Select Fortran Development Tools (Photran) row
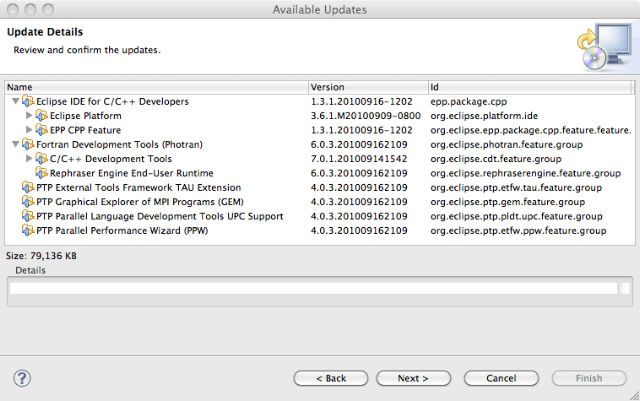Viewport: 640px width, 401px height. (x=320, y=144)
